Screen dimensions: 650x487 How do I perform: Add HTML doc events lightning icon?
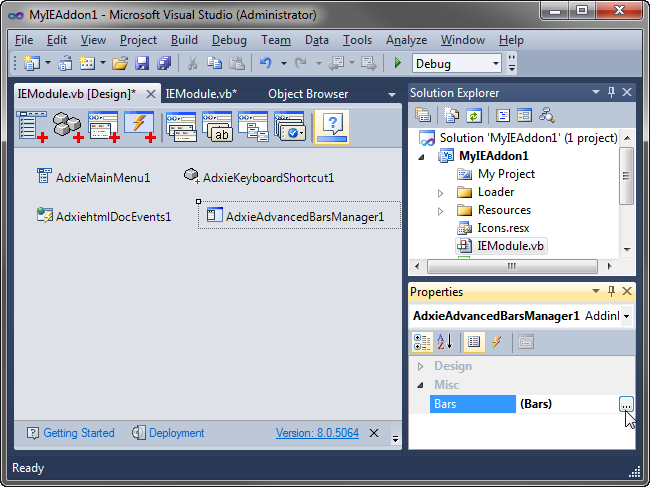140,127
